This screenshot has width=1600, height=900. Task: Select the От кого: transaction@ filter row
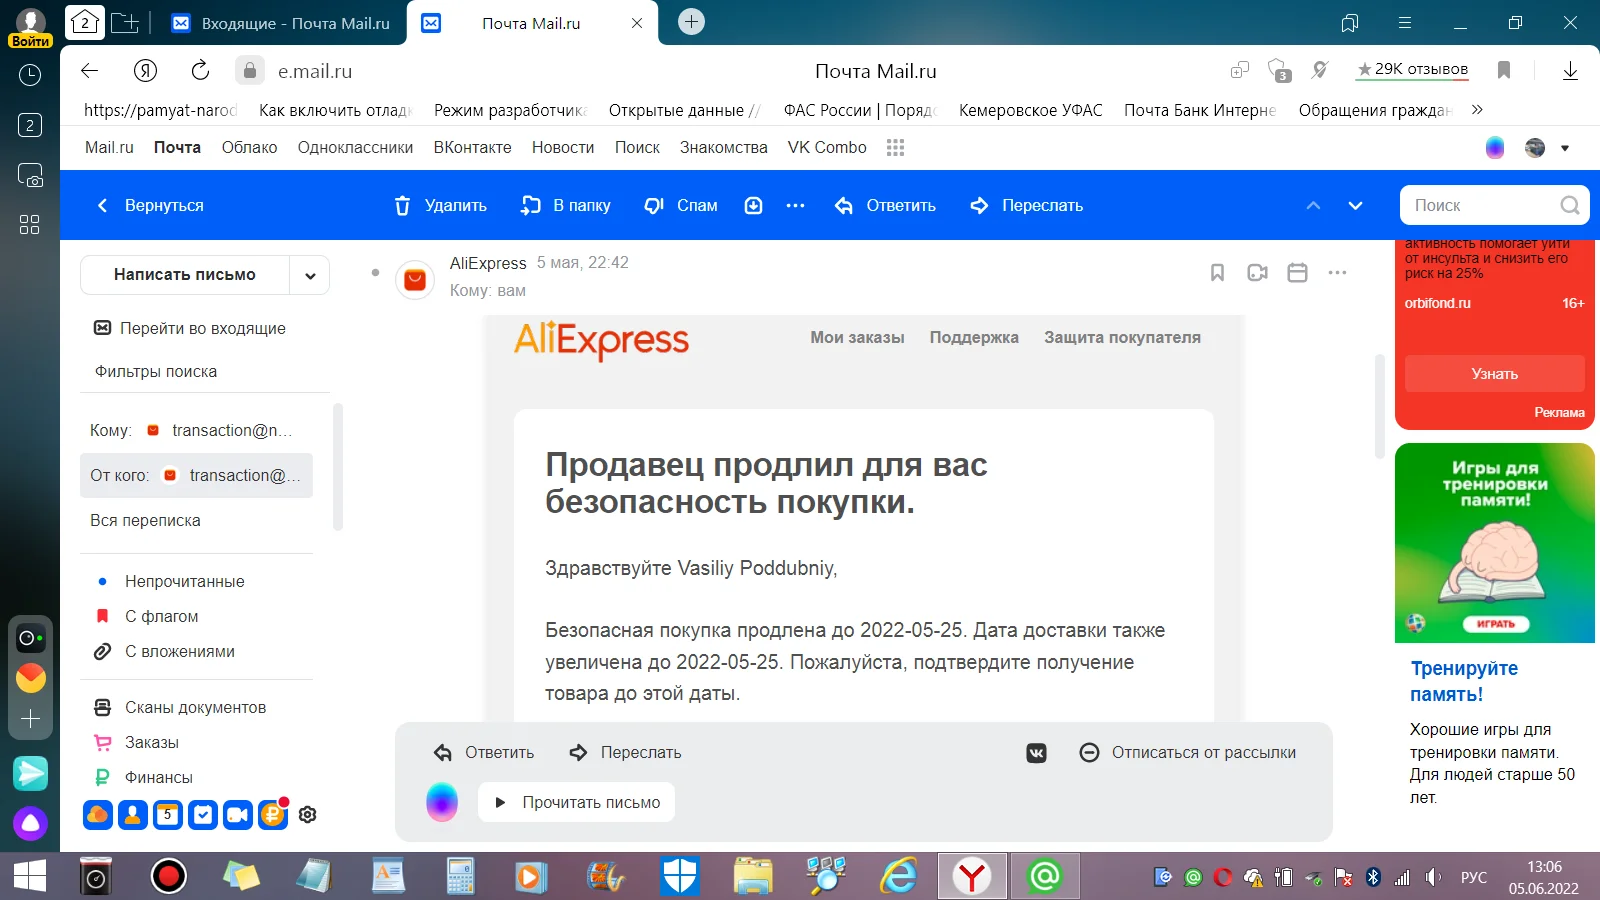click(x=196, y=476)
